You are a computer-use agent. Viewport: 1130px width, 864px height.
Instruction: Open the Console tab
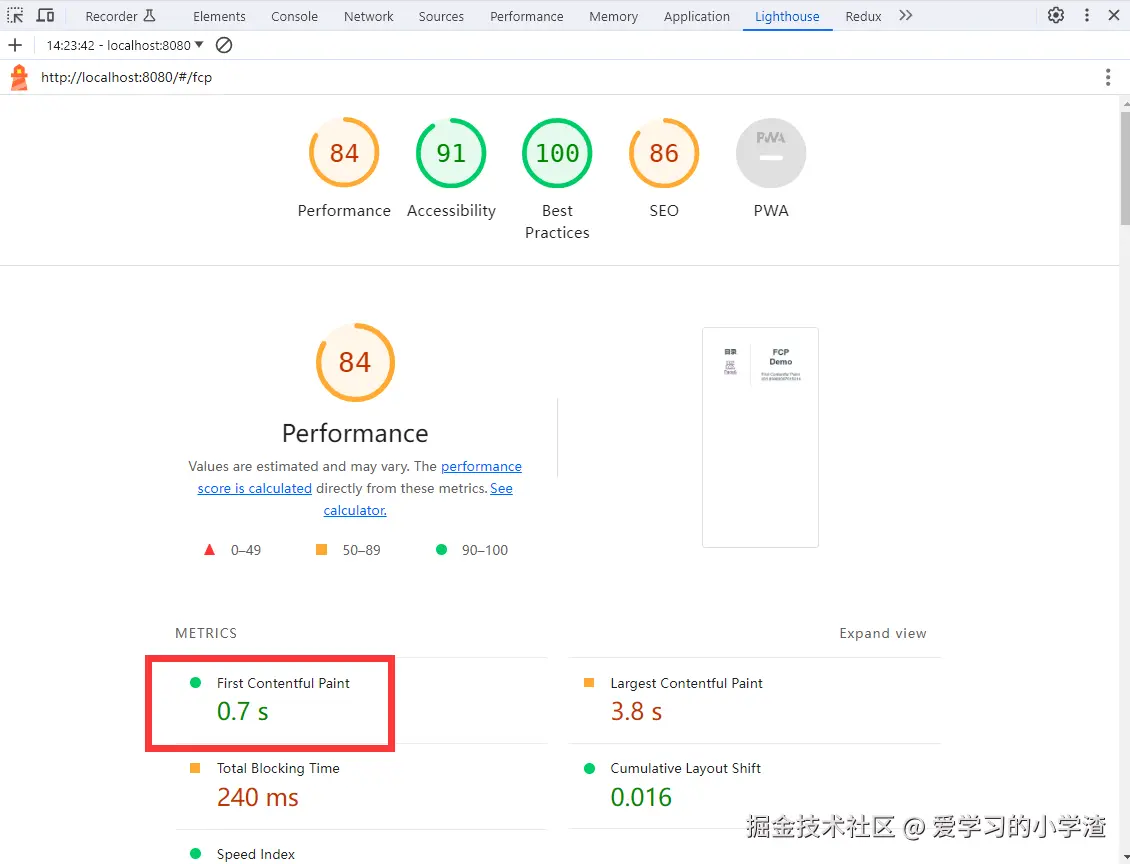(294, 16)
